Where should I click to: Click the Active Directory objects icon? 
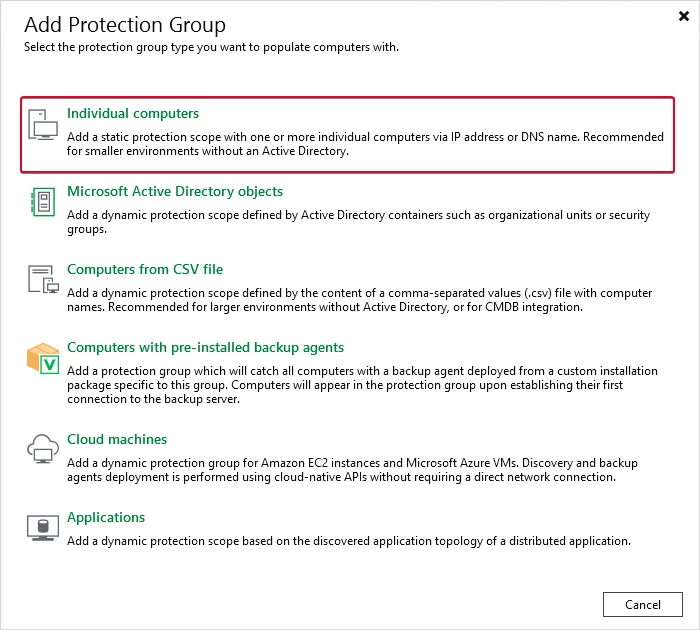pos(43,202)
